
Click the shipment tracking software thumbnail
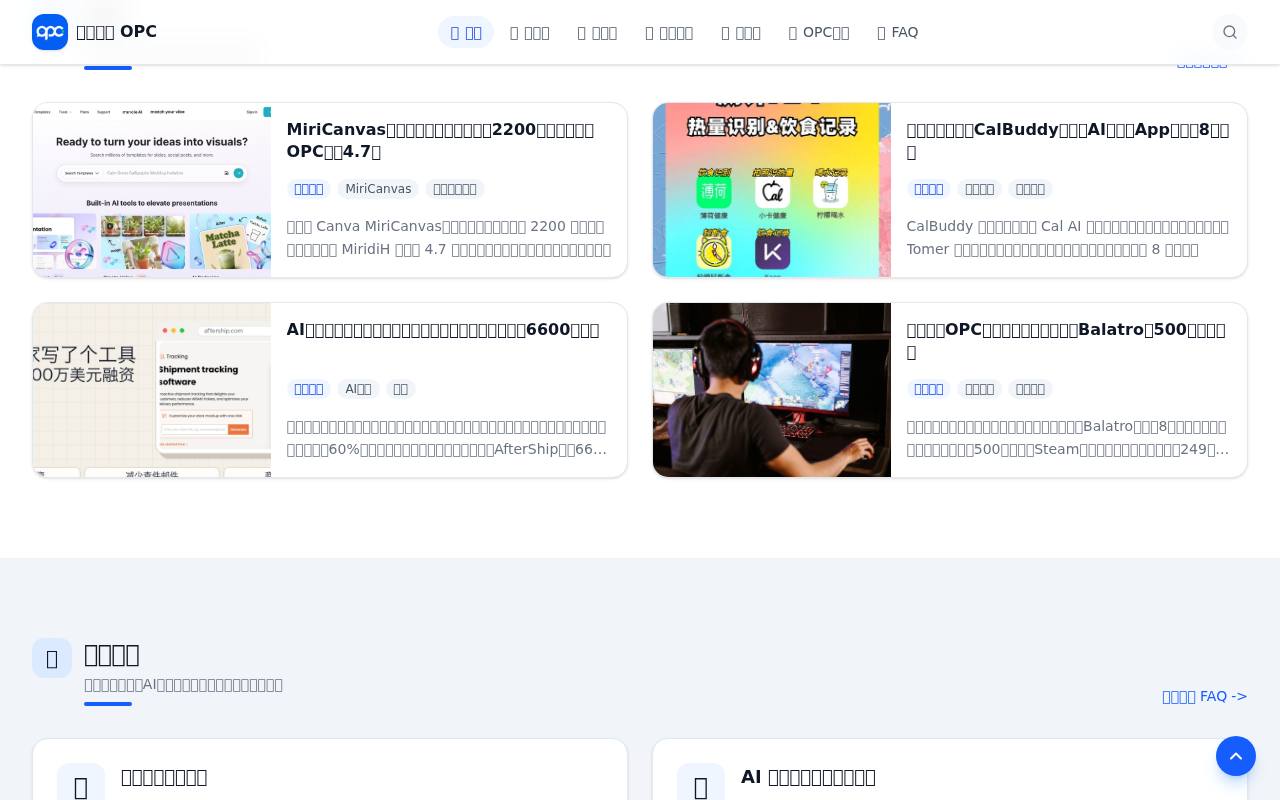click(152, 390)
